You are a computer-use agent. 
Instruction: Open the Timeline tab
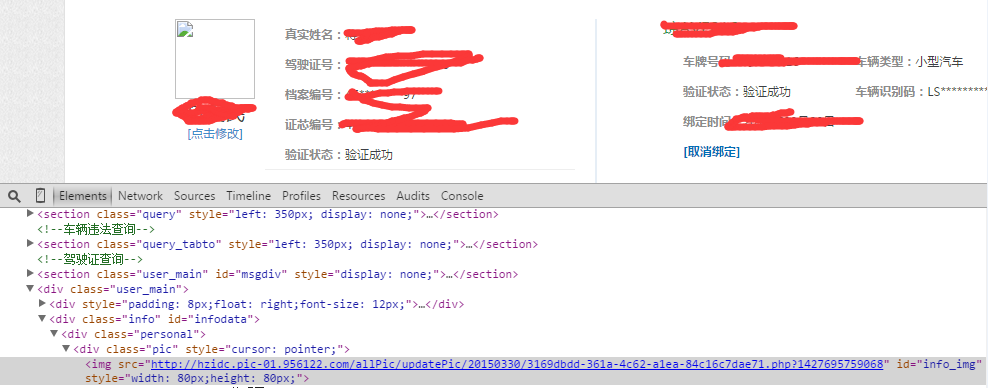[249, 196]
